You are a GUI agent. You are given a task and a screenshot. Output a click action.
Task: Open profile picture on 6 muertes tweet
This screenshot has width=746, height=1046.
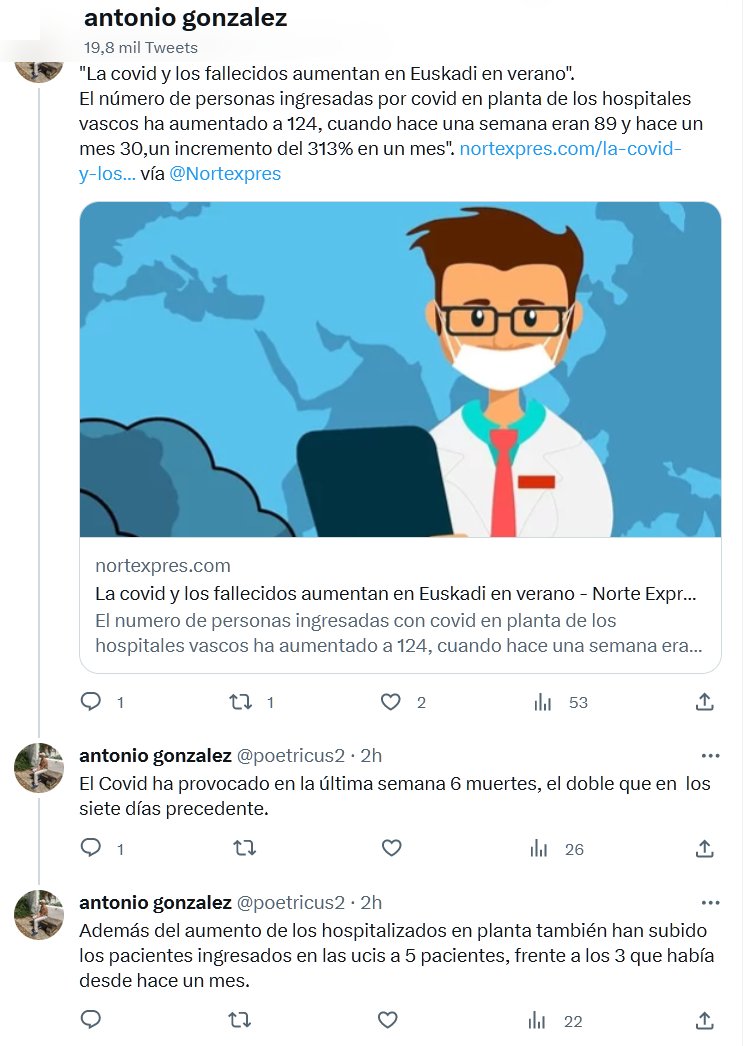coord(39,768)
